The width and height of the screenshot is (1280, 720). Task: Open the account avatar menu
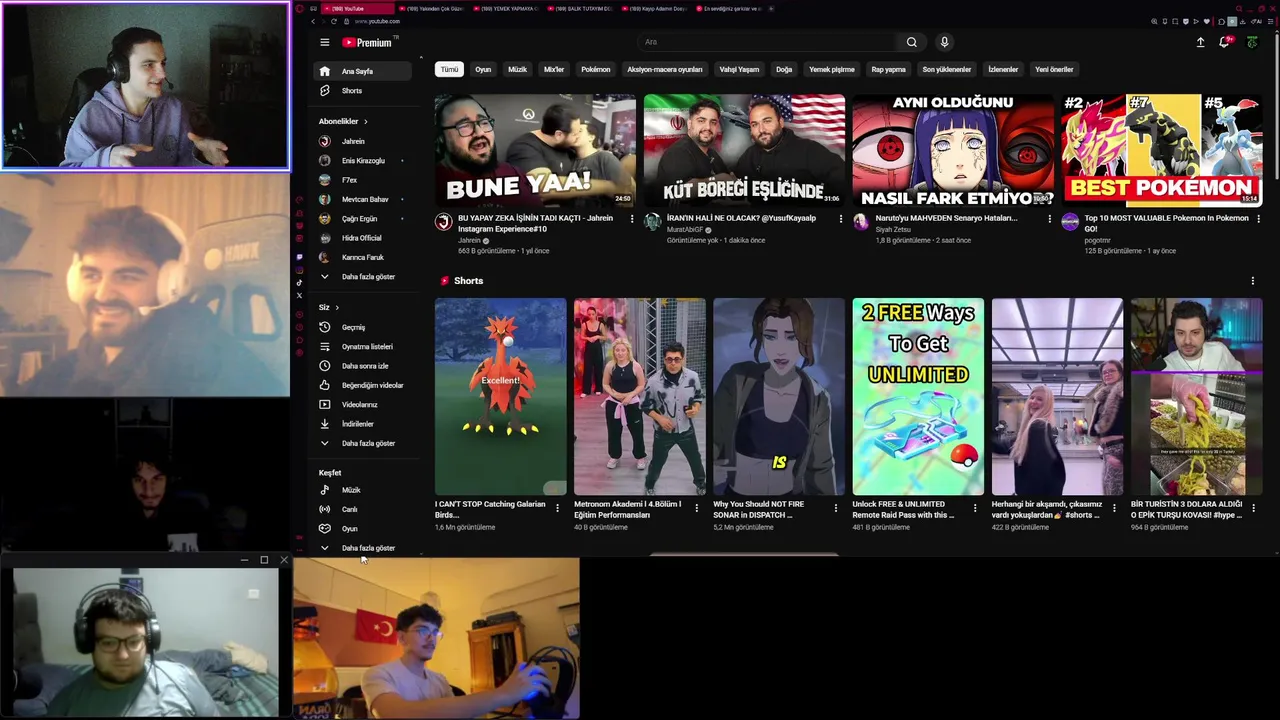coord(1252,42)
